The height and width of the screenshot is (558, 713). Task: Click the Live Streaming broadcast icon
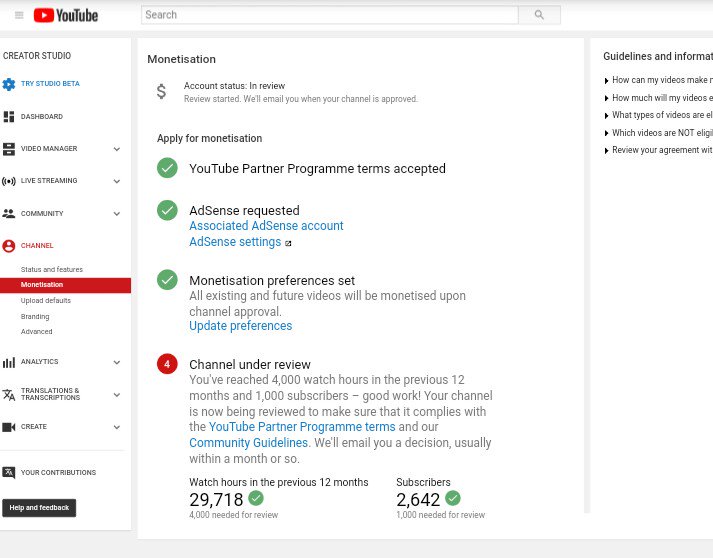pyautogui.click(x=9, y=181)
